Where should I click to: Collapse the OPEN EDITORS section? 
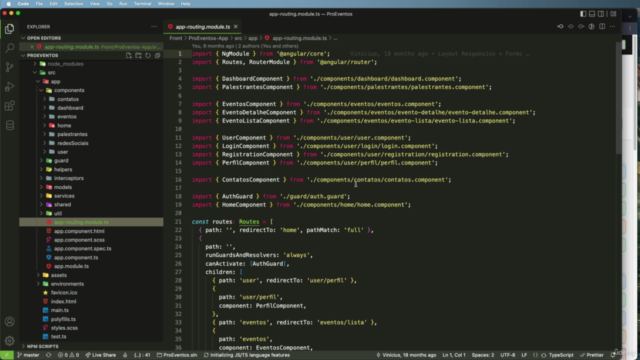point(44,38)
